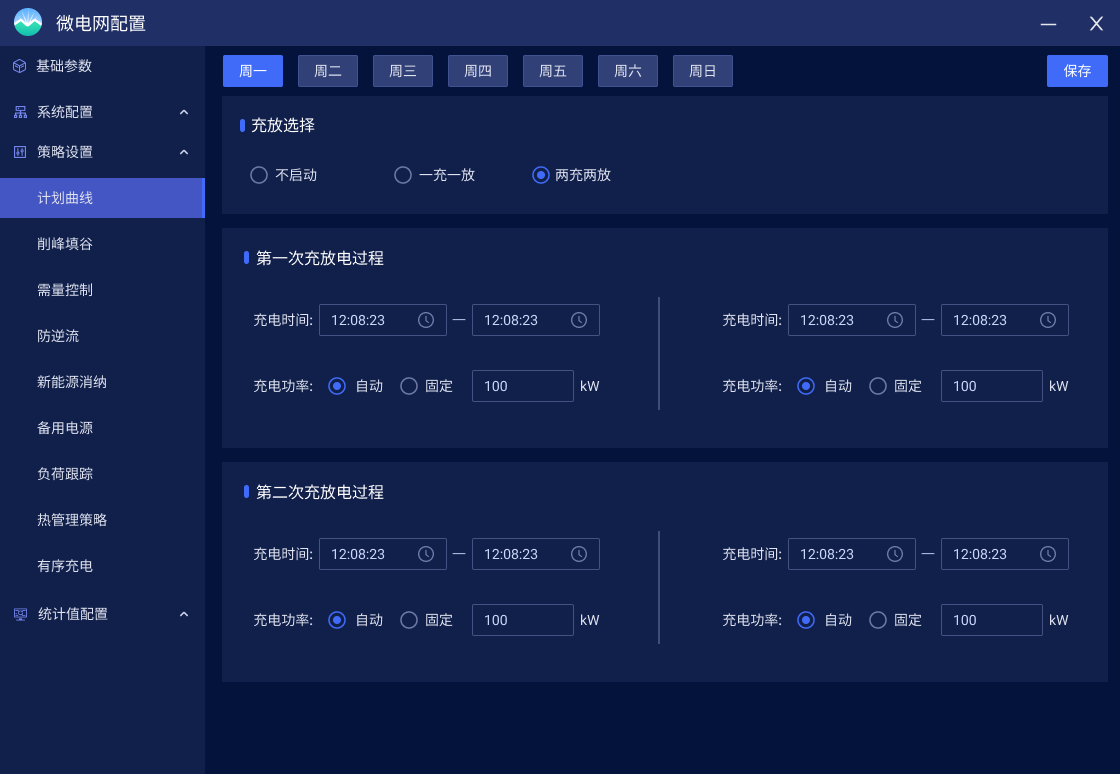Click the 100 kW power input field

[522, 386]
